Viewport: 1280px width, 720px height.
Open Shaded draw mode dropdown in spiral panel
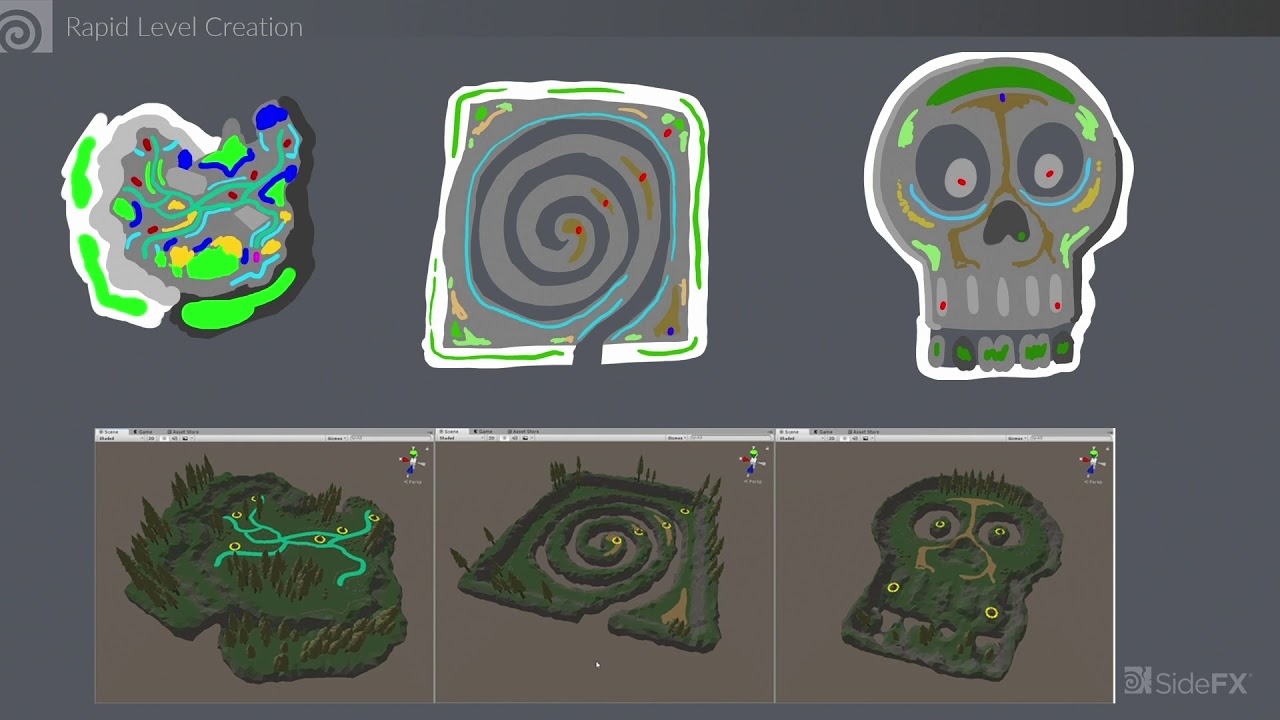[461, 438]
